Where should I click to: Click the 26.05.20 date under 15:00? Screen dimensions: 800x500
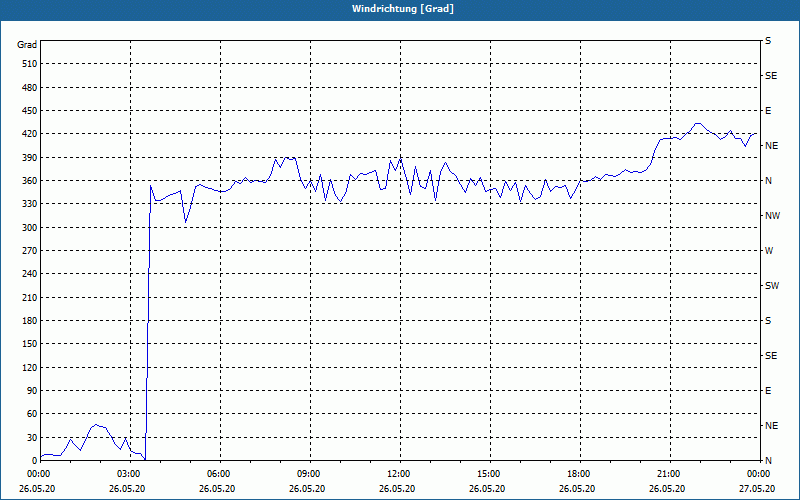click(487, 489)
